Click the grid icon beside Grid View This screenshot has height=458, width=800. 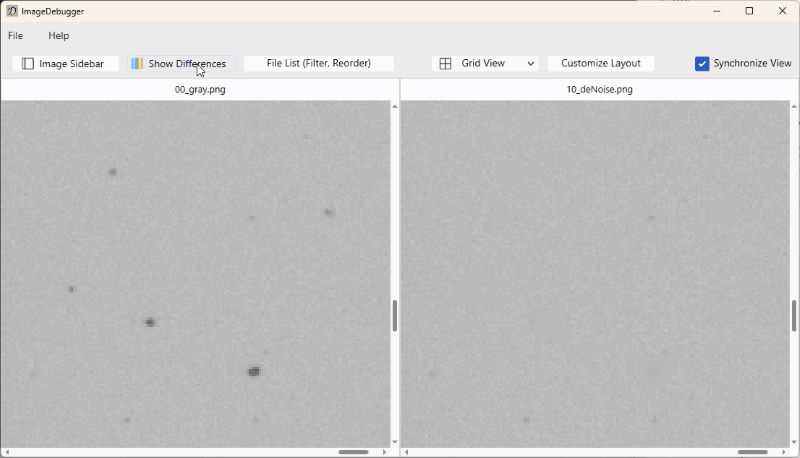pyautogui.click(x=446, y=64)
